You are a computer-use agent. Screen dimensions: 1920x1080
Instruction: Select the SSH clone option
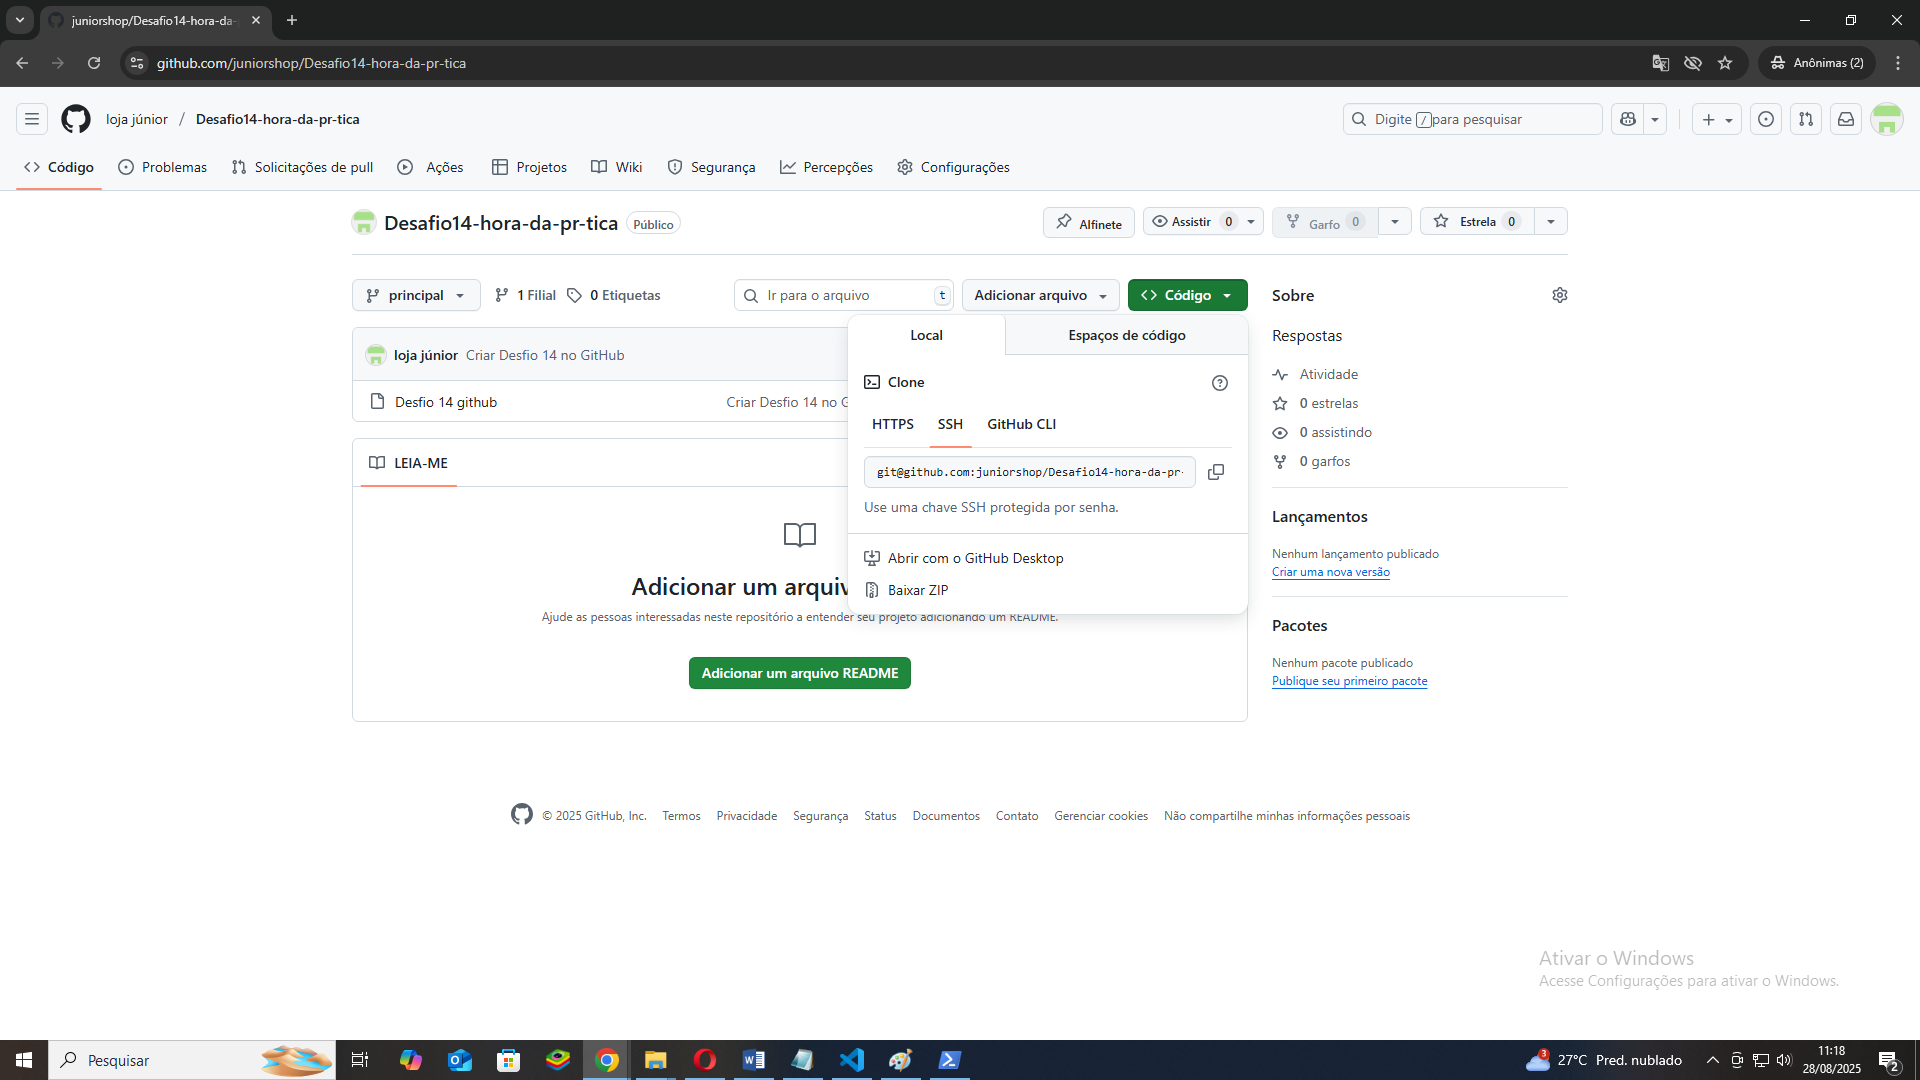950,424
